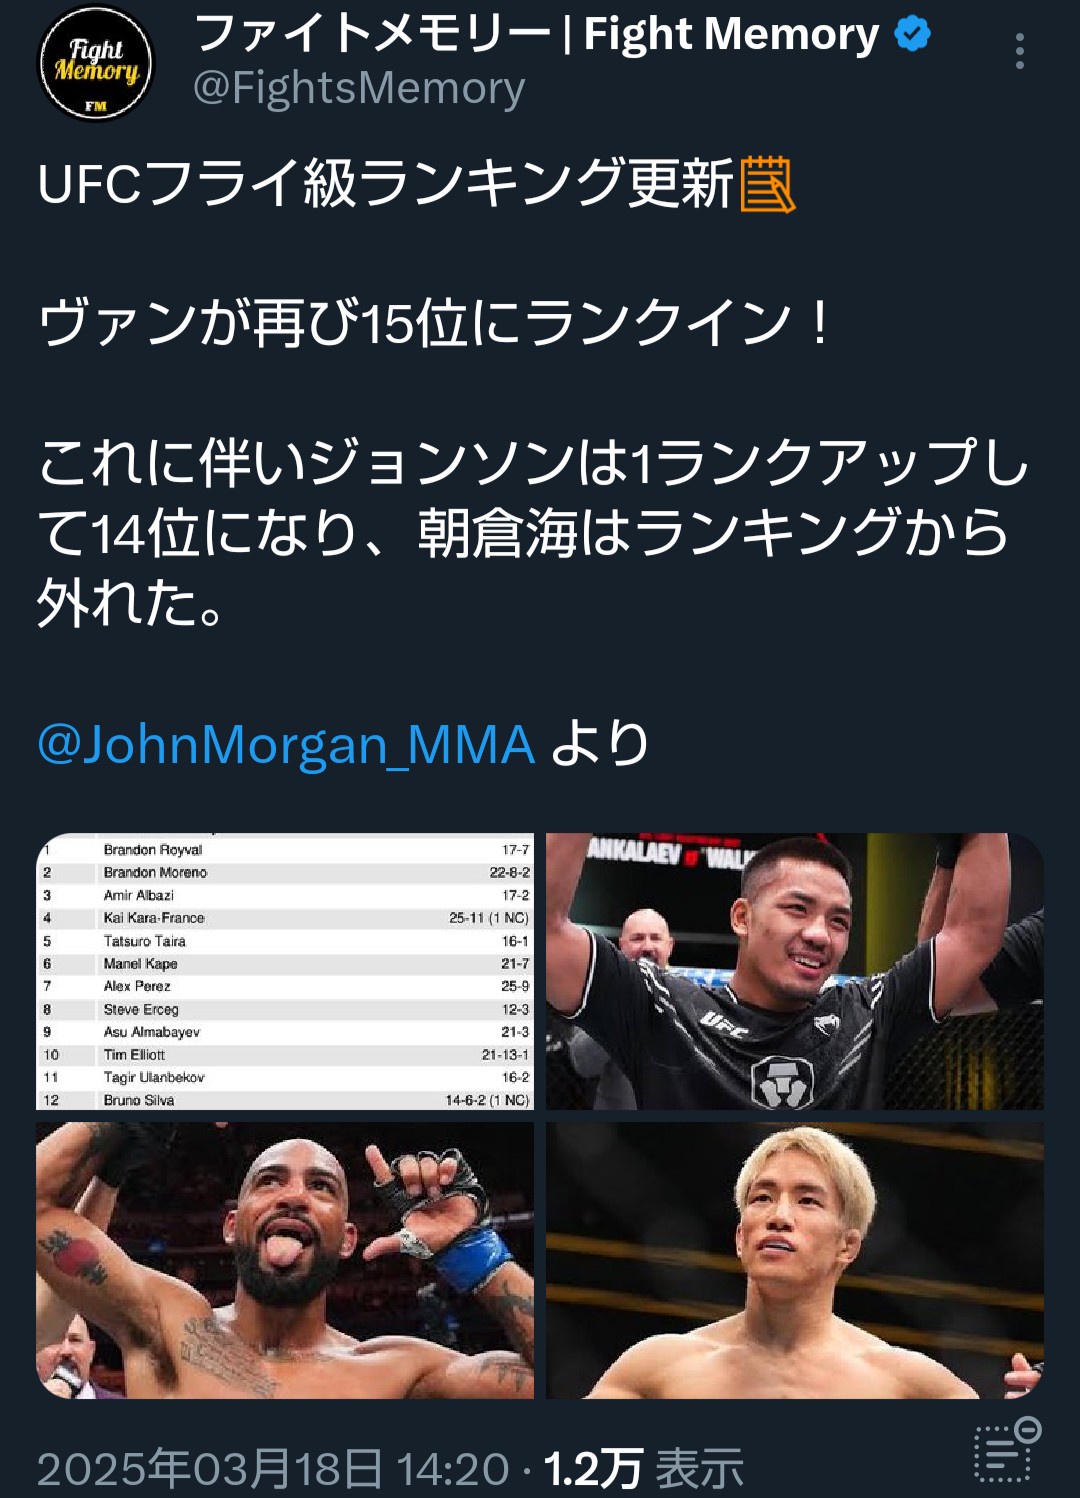Image resolution: width=1080 pixels, height=1498 pixels.
Task: Tap the ヴァンが再び15位にランクイン text line
Action: (434, 324)
